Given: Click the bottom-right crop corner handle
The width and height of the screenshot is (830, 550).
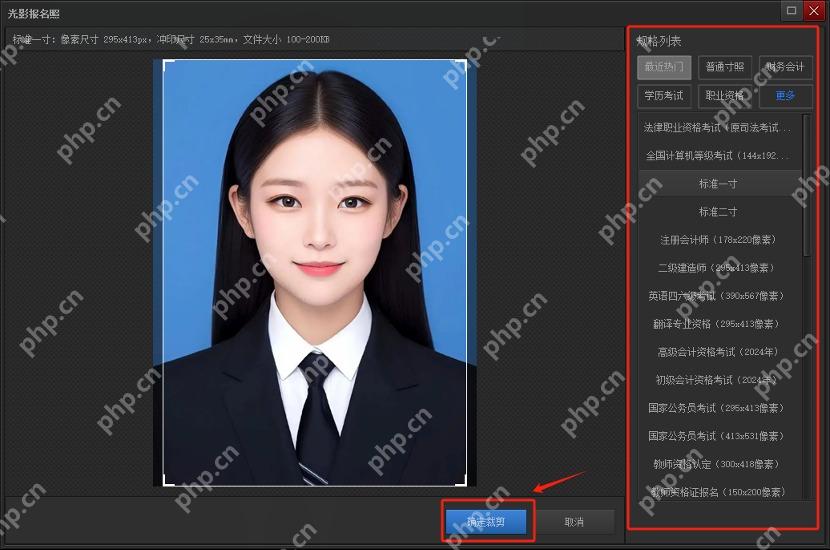Looking at the screenshot, I should coord(464,482).
